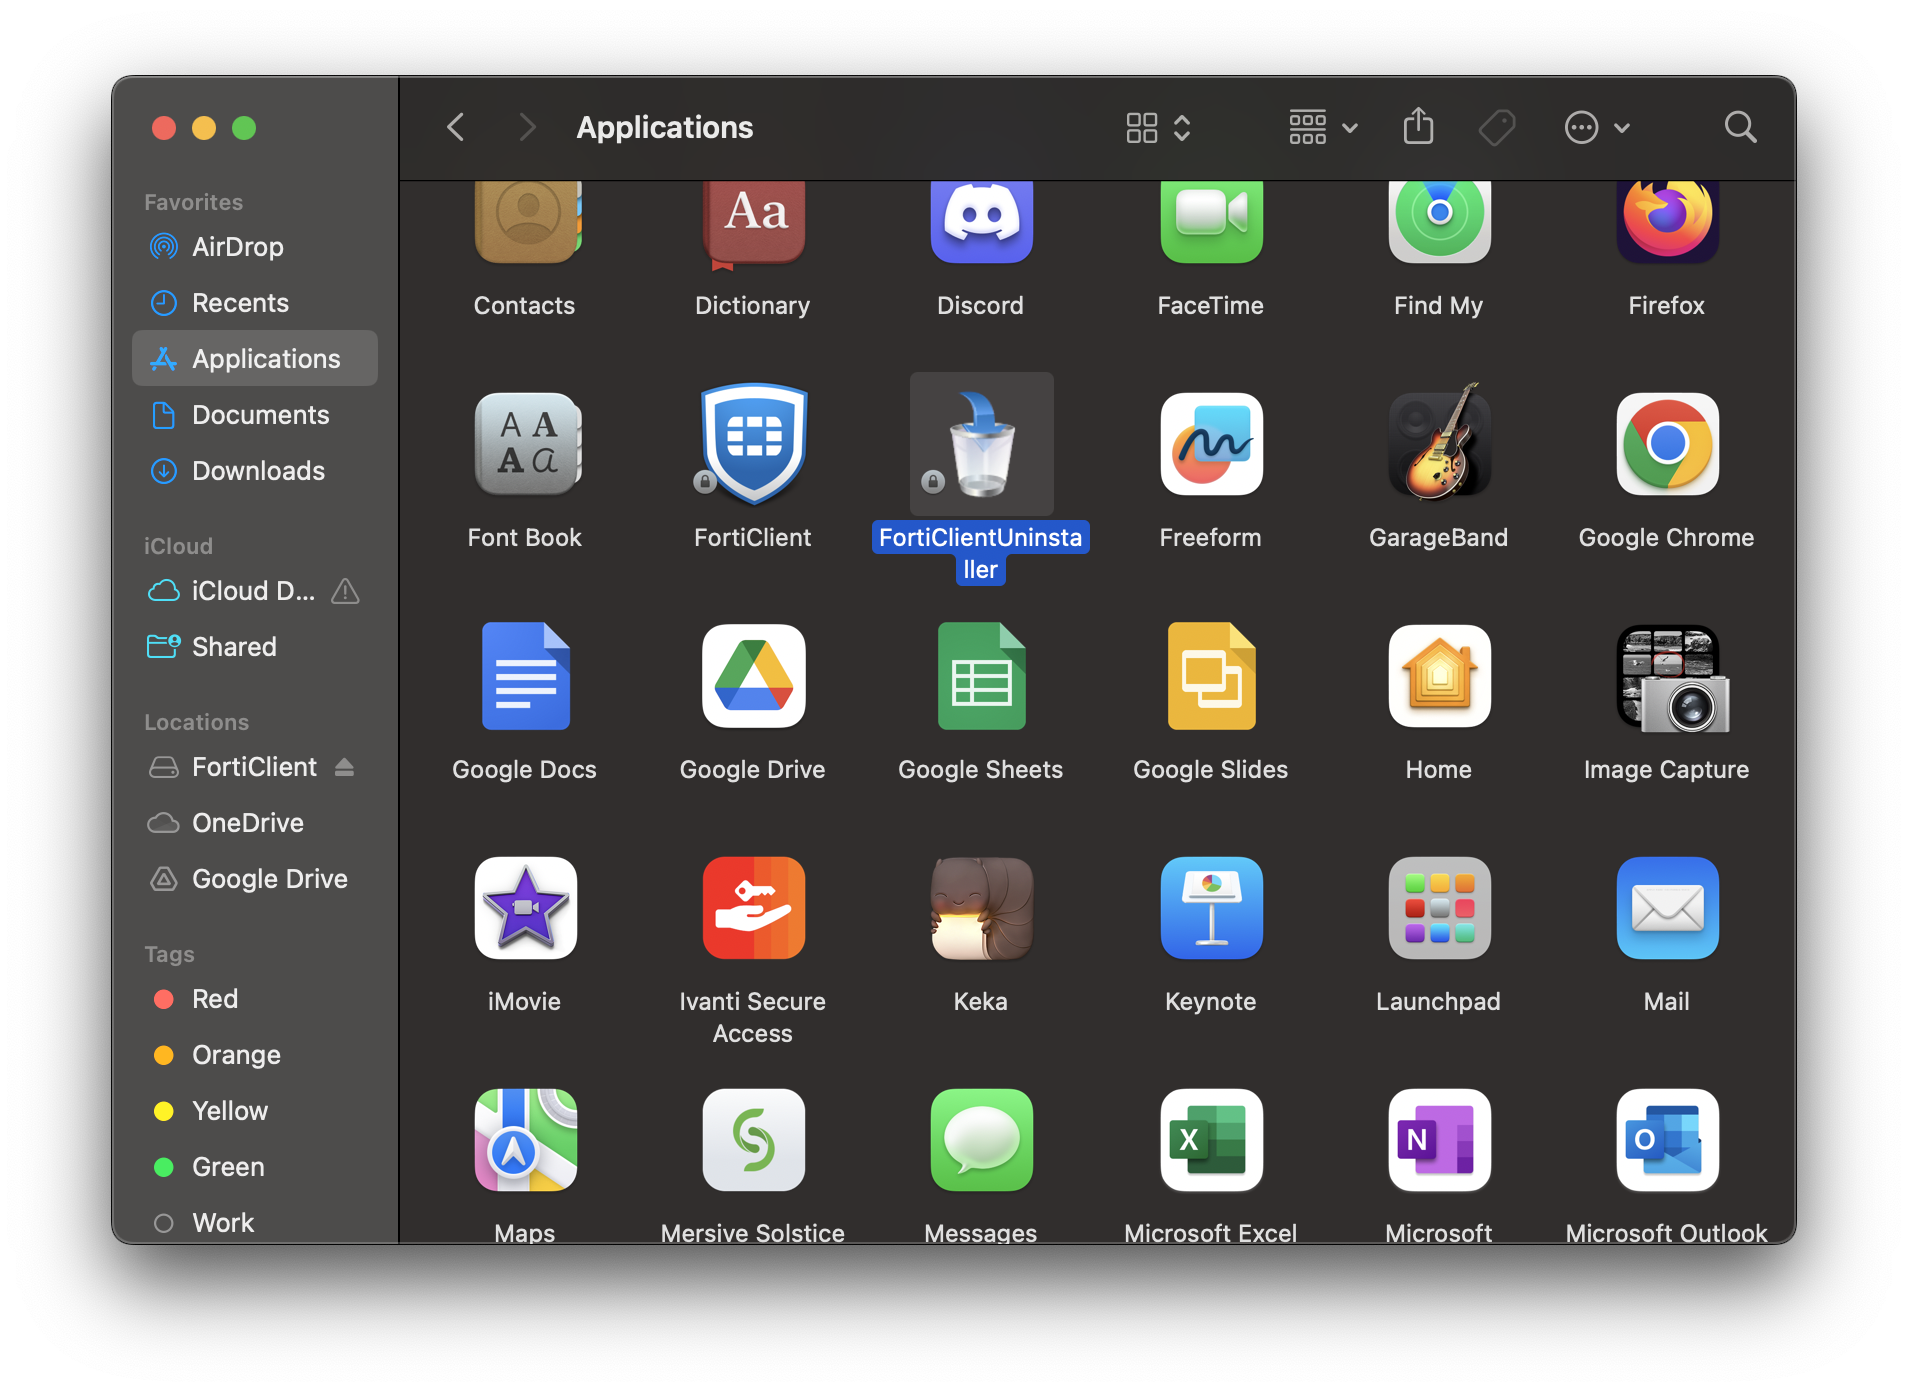This screenshot has width=1908, height=1392.
Task: Click the Find My app icon
Action: point(1439,222)
